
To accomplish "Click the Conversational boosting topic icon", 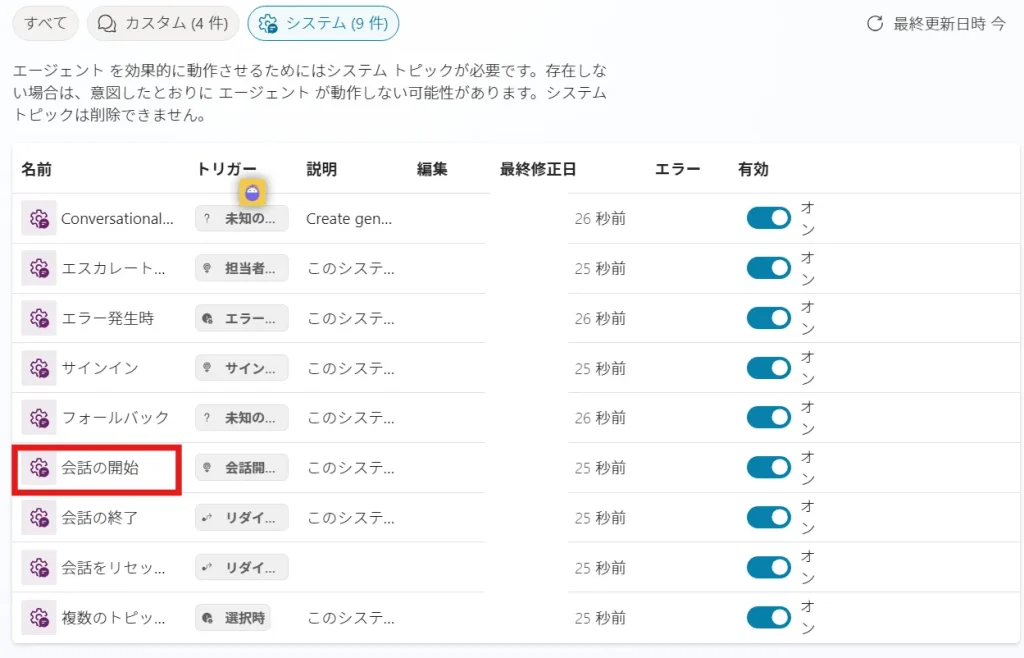I will point(39,219).
